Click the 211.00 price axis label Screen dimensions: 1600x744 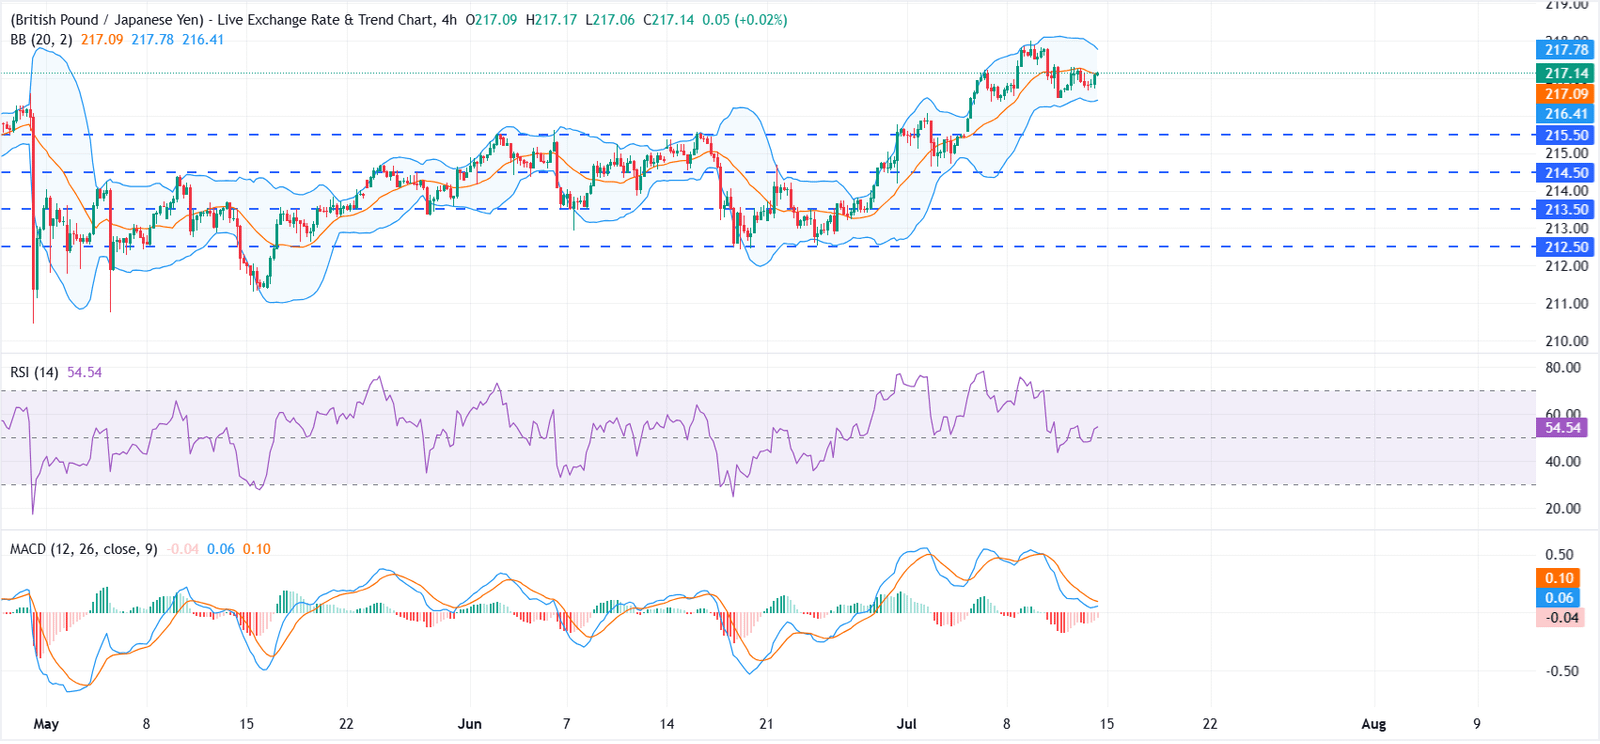click(1567, 304)
